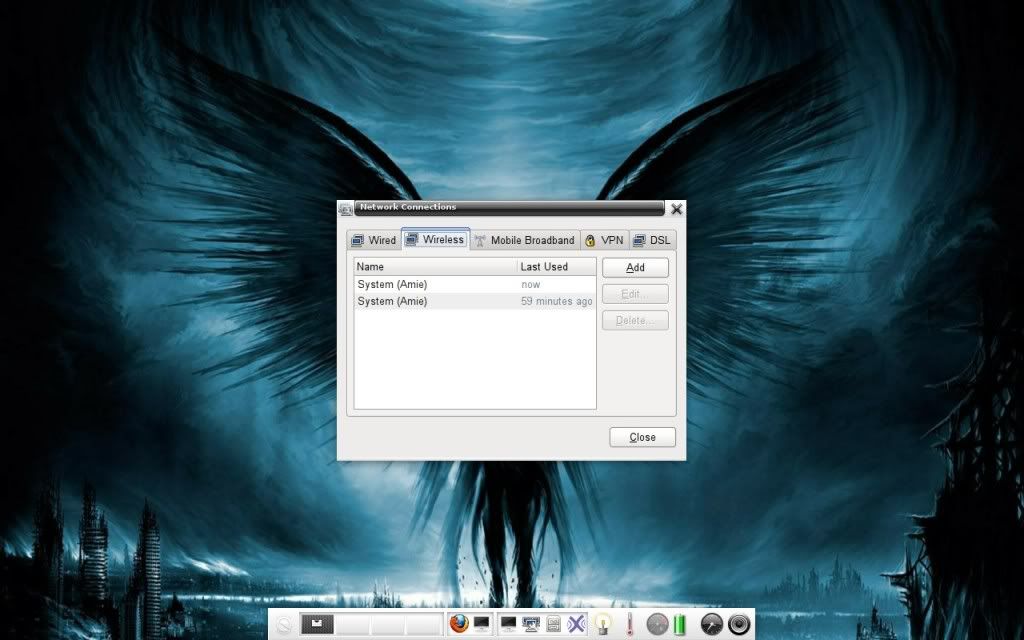Open the terminal launcher beside Firefox
The width and height of the screenshot is (1024, 640).
click(x=482, y=624)
